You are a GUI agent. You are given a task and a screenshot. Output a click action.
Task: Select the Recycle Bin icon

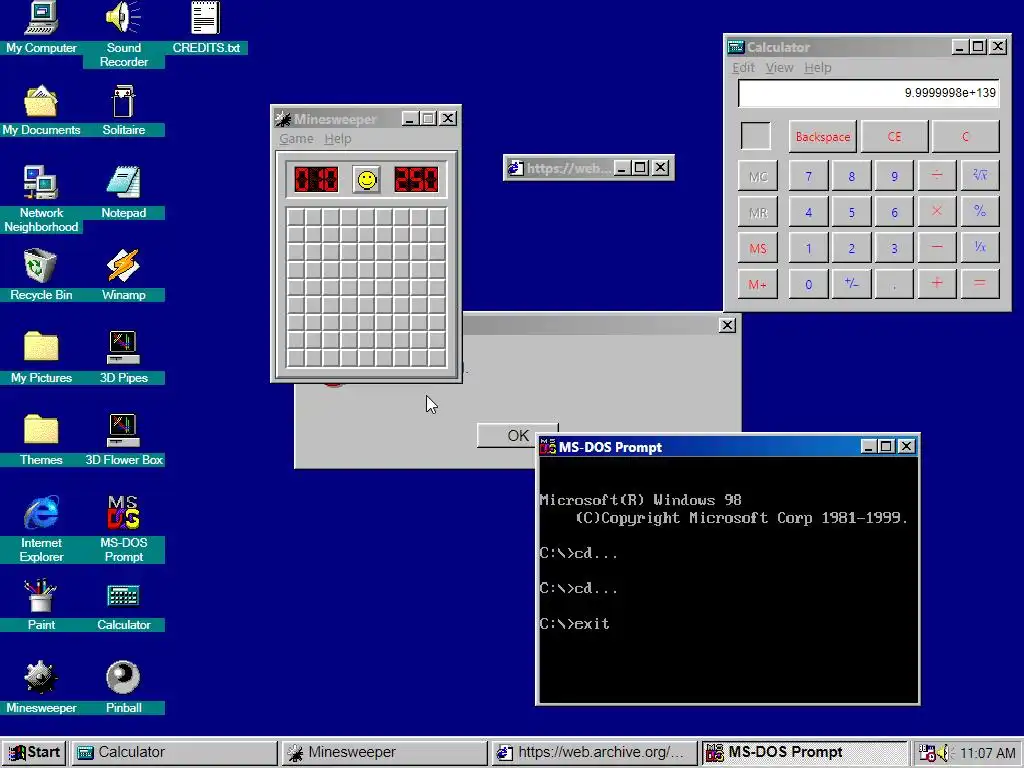[x=41, y=274]
